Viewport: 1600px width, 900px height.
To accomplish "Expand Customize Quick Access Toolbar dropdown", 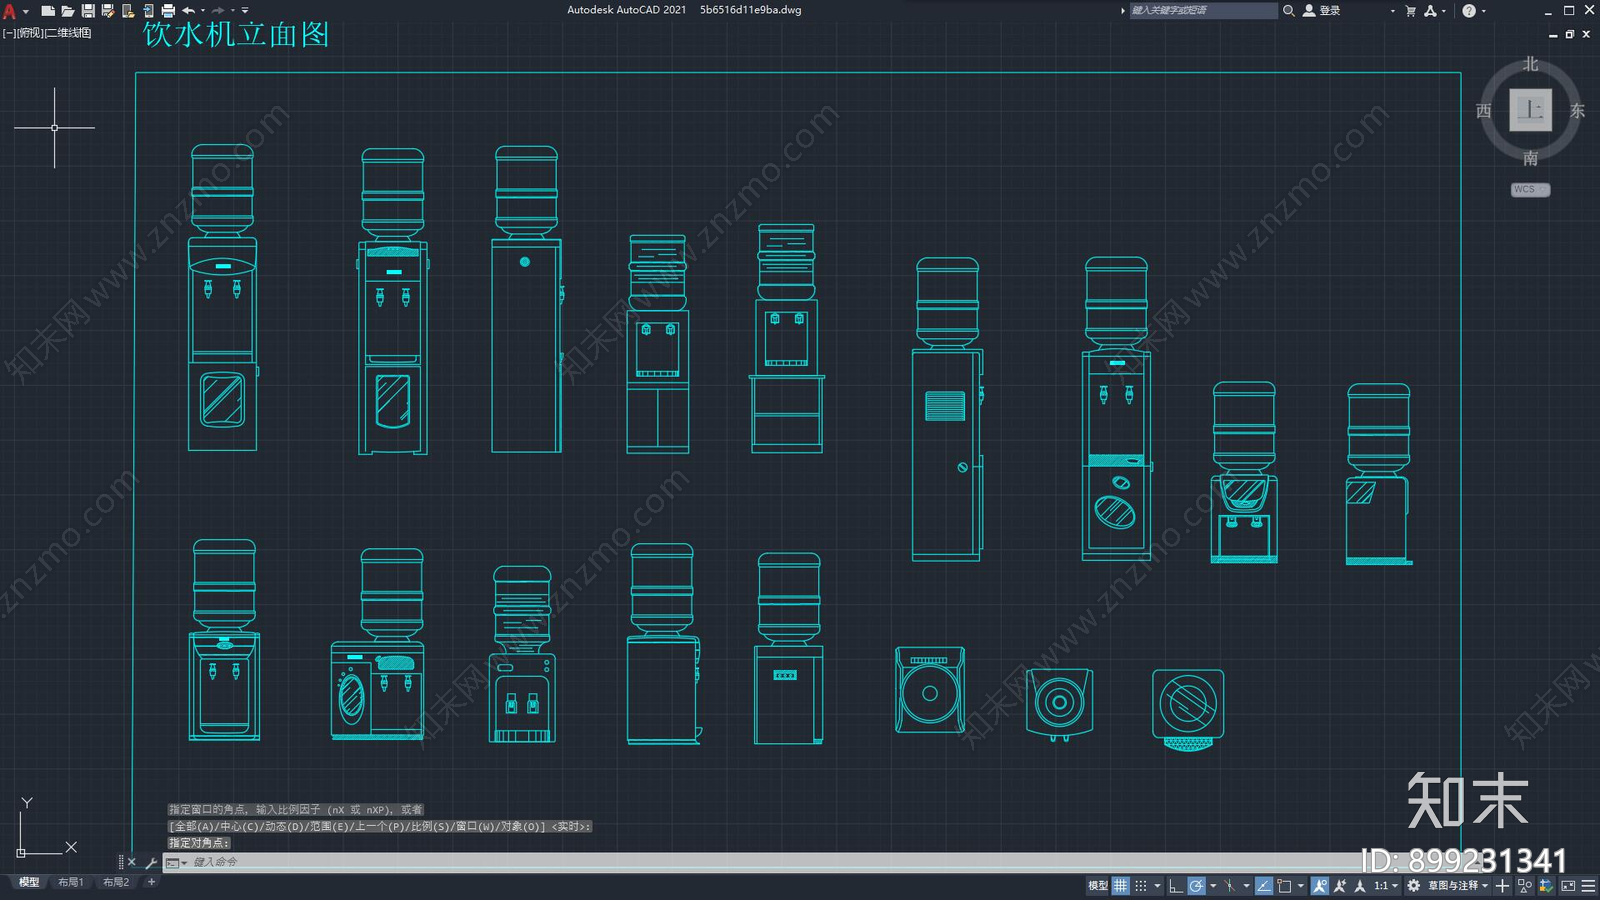I will (245, 11).
